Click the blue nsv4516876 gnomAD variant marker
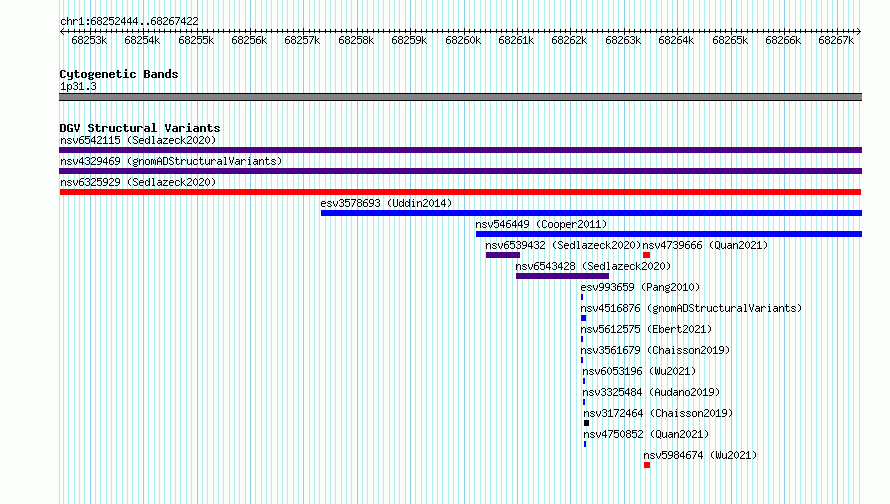This screenshot has width=890, height=504. (583, 318)
